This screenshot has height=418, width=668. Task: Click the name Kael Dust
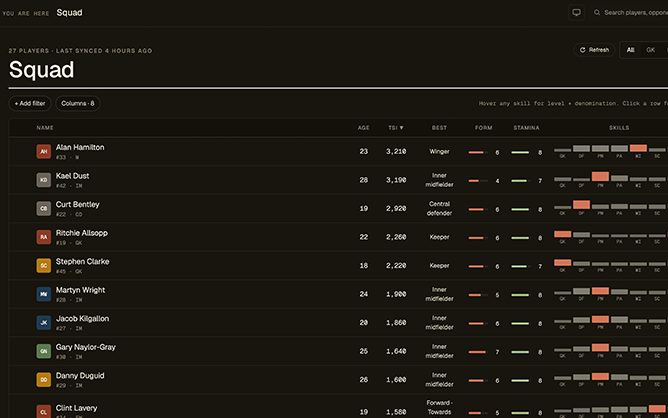(x=72, y=176)
